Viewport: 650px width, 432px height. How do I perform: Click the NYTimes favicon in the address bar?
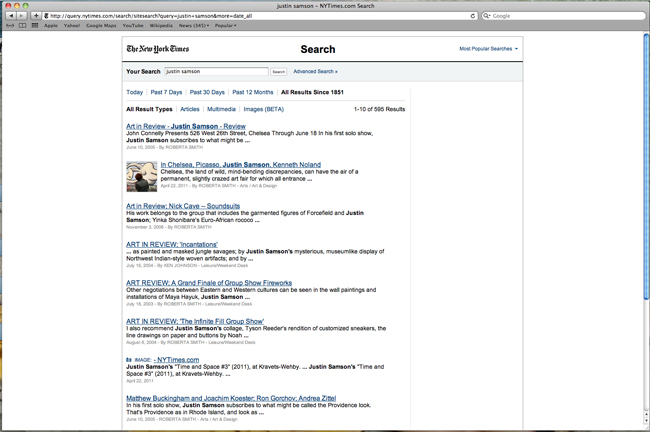(x=46, y=16)
